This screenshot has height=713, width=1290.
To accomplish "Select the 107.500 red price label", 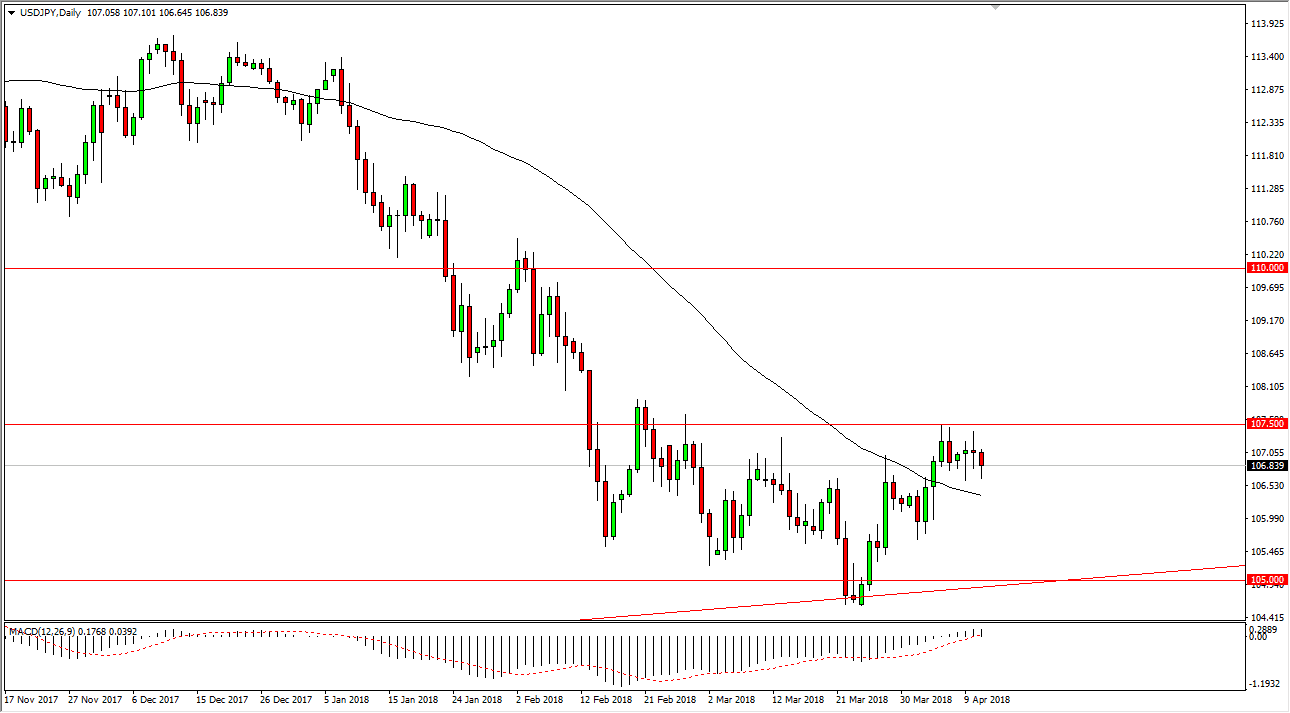I will (1267, 424).
